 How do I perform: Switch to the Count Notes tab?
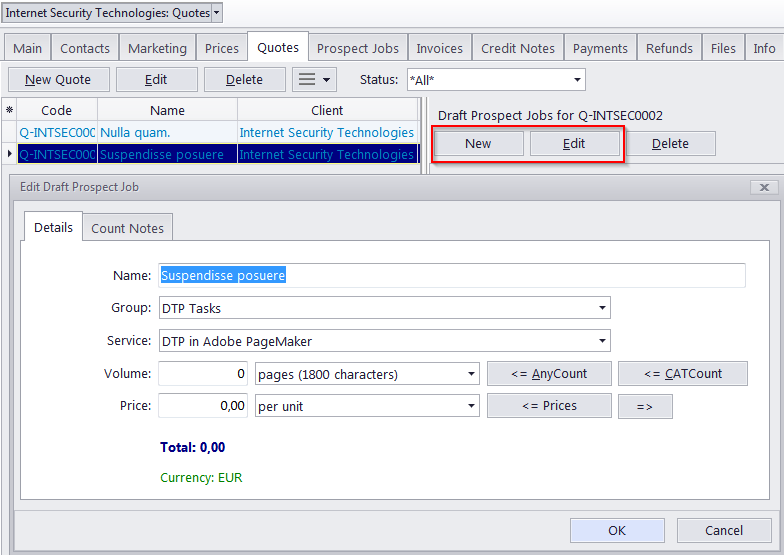[127, 228]
